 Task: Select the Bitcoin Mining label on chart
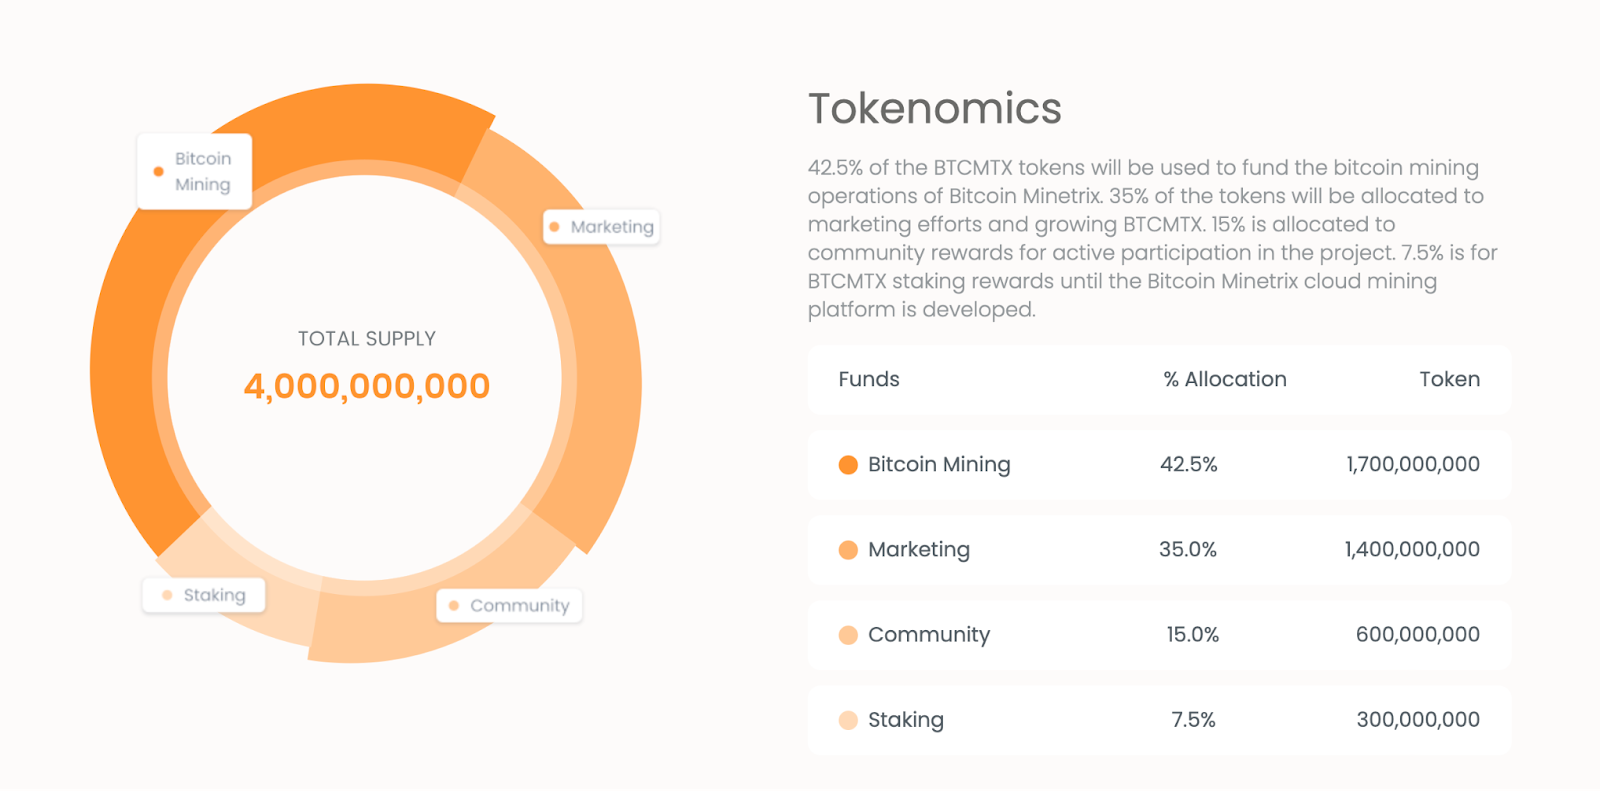pos(203,172)
